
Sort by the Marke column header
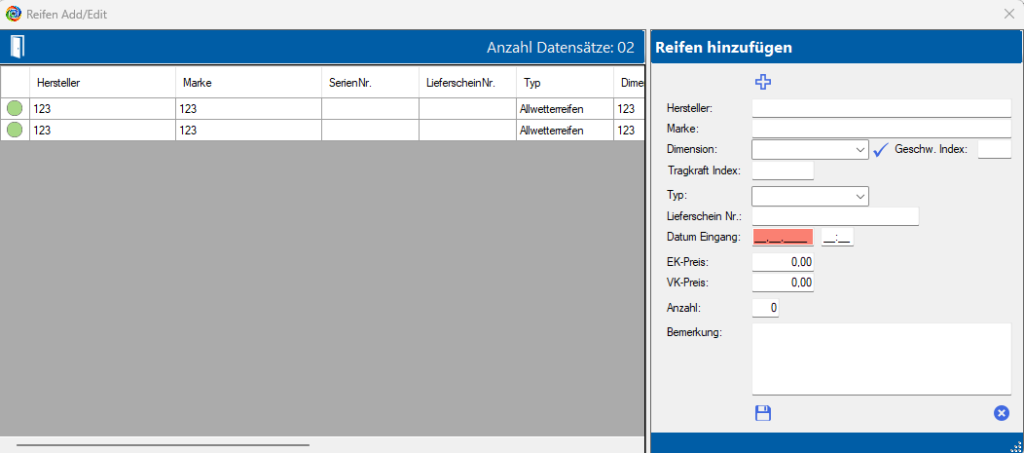coord(248,82)
